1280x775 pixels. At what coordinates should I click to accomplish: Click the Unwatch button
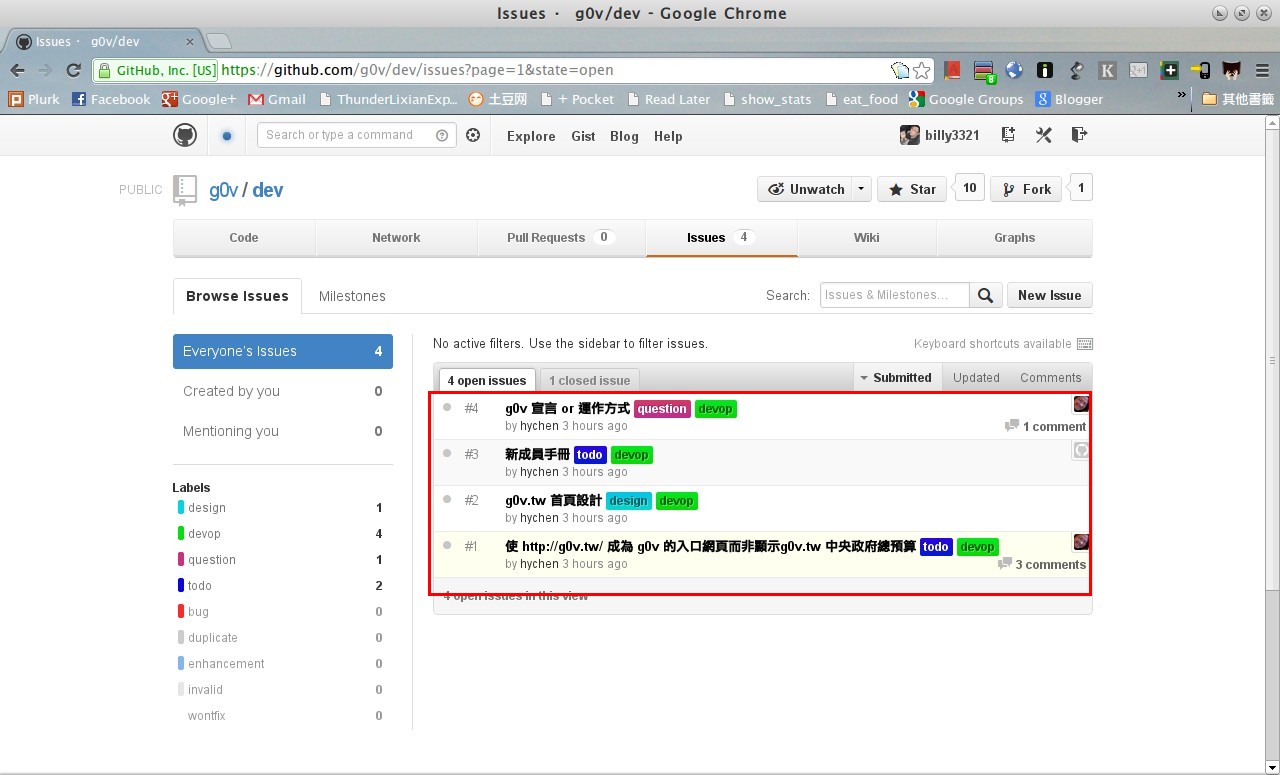804,189
